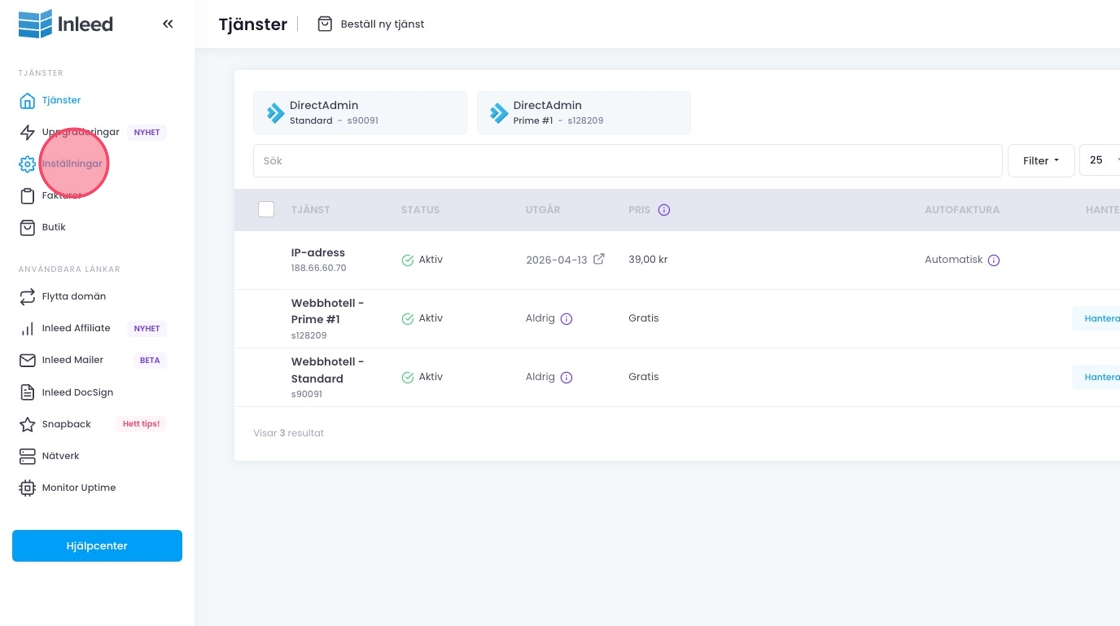Click the Inleed logo

[x=66, y=24]
